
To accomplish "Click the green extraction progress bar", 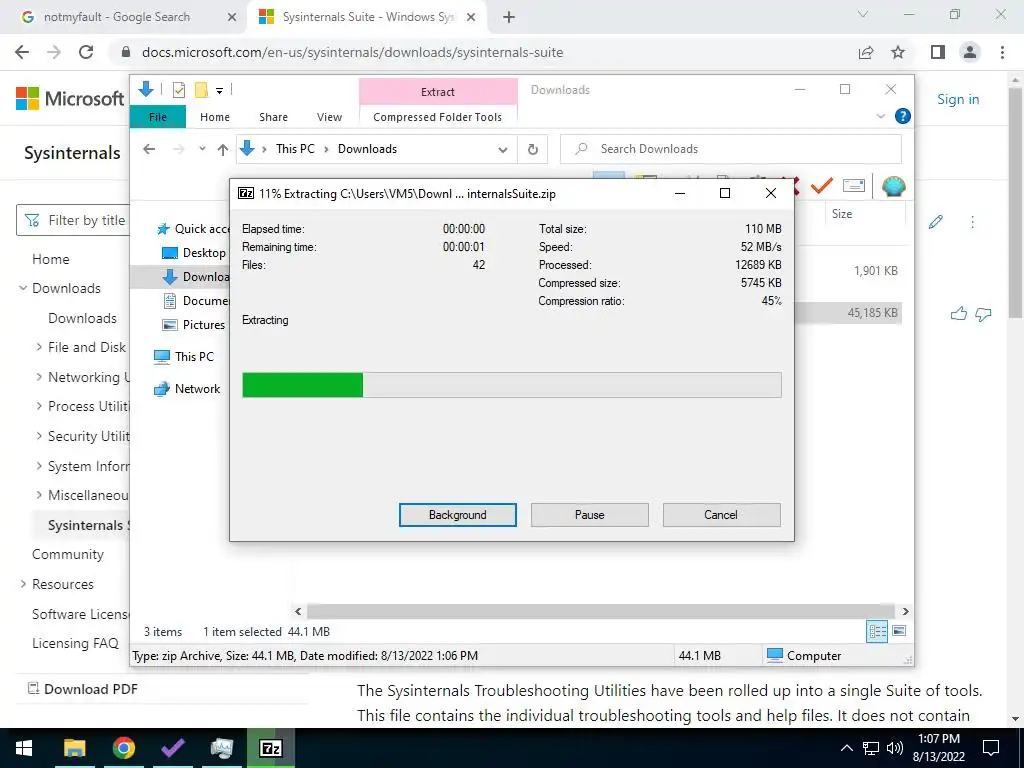I will coord(511,385).
